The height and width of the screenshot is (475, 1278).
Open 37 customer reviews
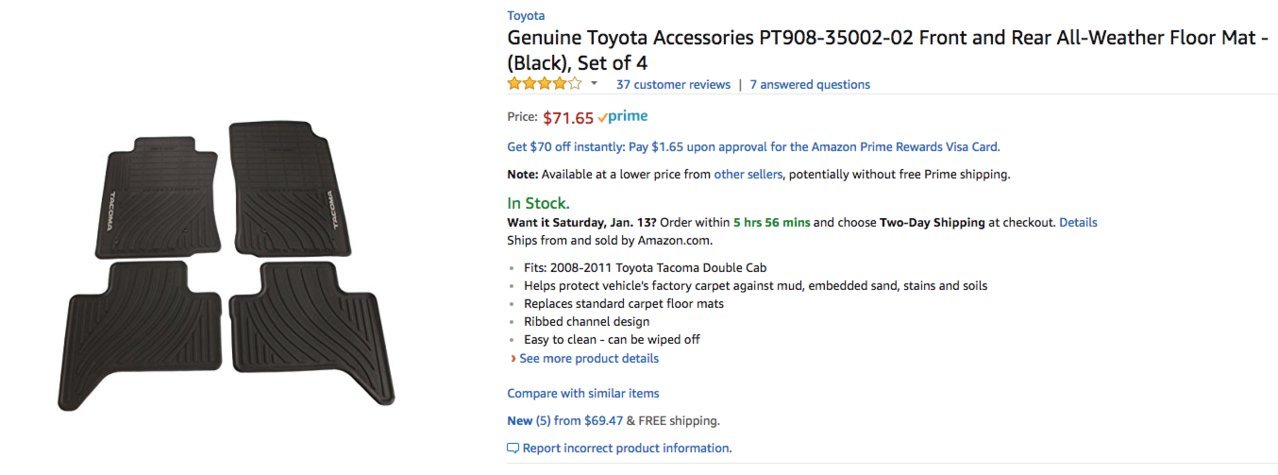click(x=673, y=85)
